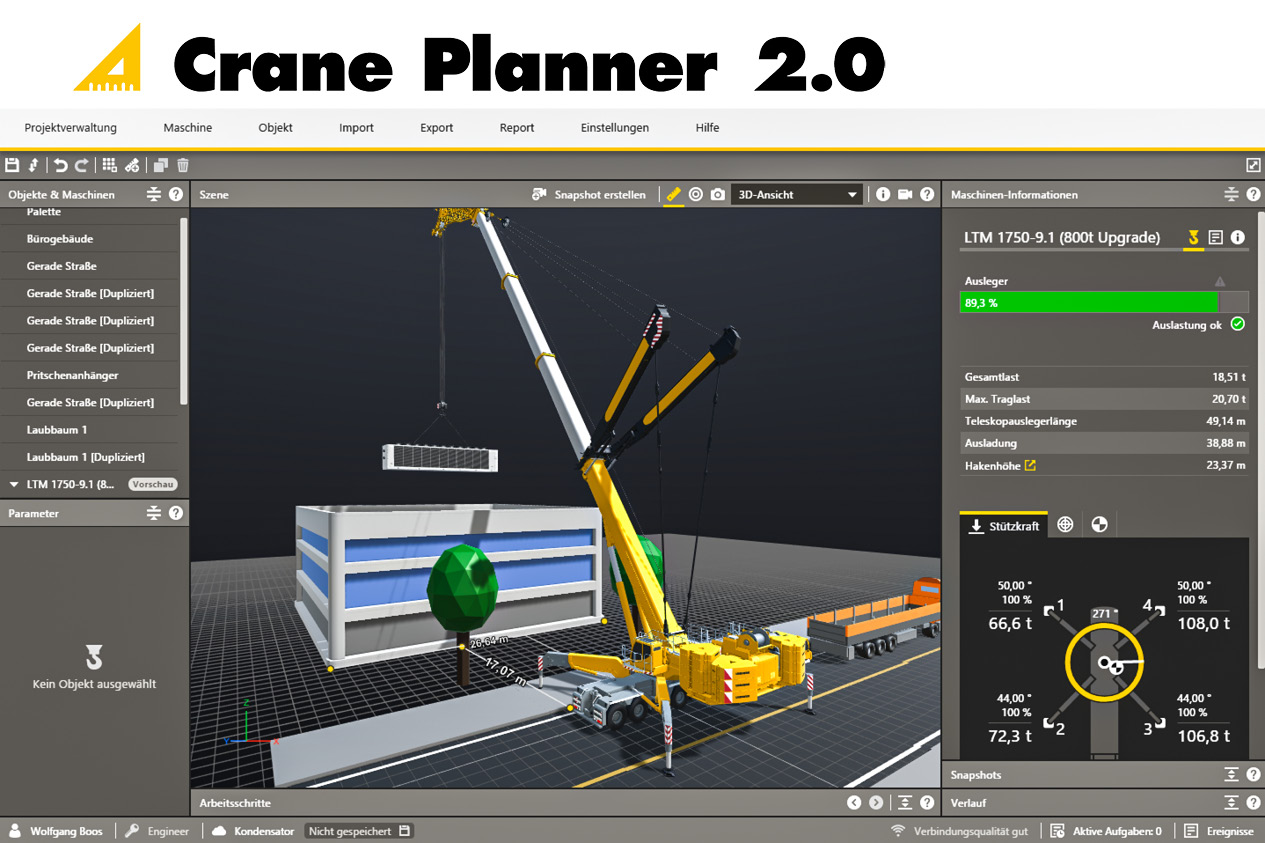This screenshot has height=843, width=1265.
Task: Toggle the hook view in machine info
Action: coord(1193,237)
